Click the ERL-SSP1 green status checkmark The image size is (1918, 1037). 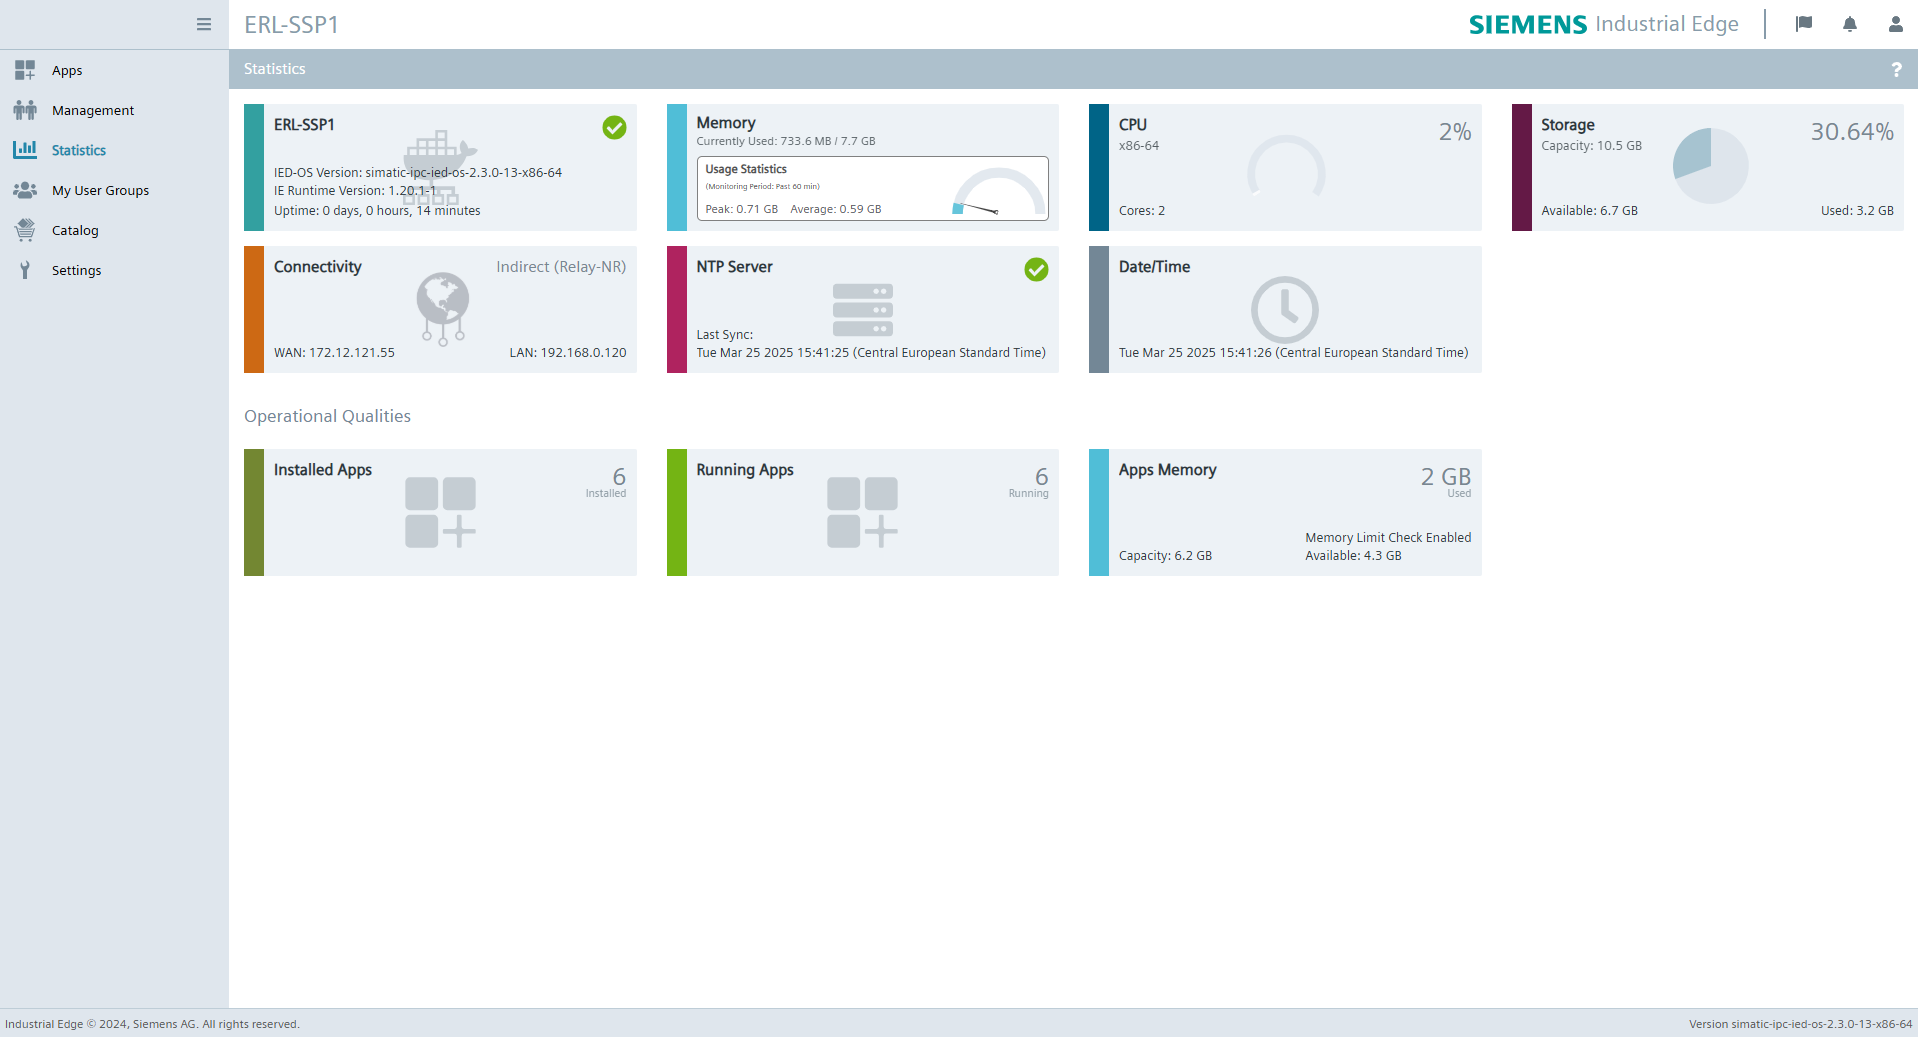click(x=614, y=127)
